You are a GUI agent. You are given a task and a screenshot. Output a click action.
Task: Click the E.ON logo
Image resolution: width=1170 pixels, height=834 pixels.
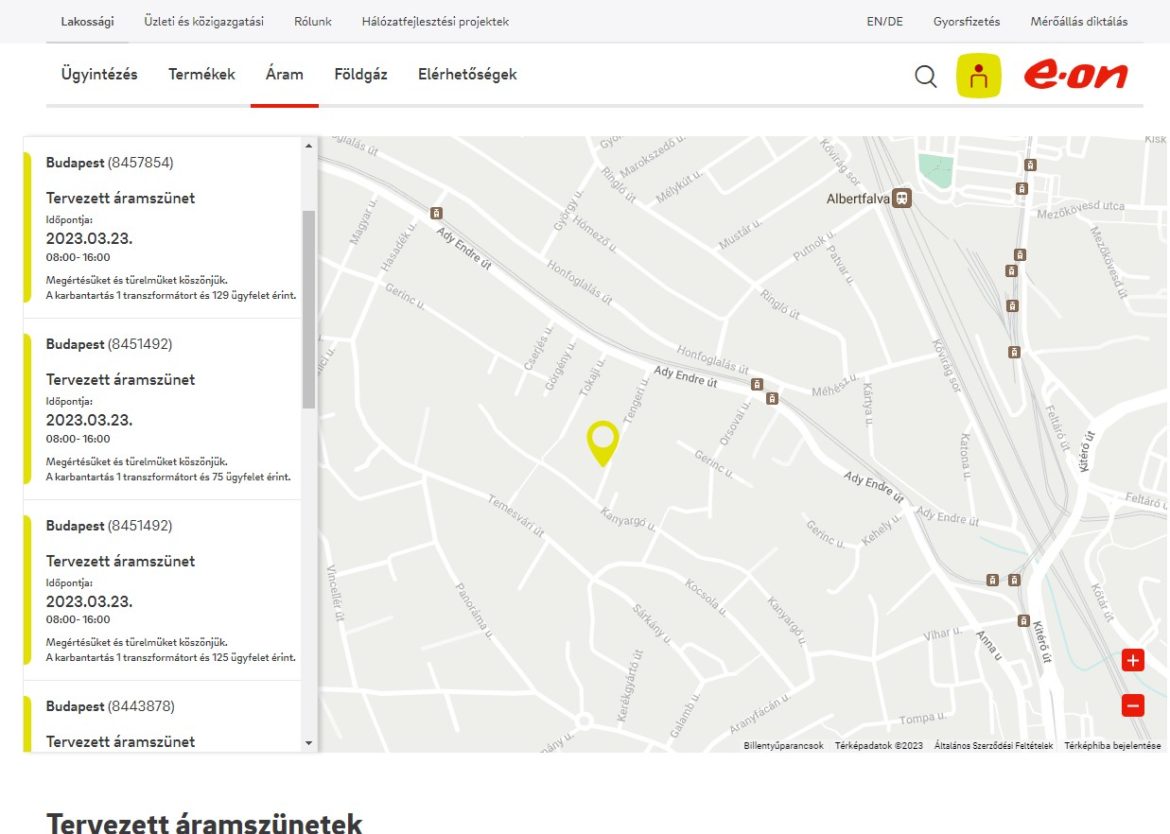[x=1075, y=76]
